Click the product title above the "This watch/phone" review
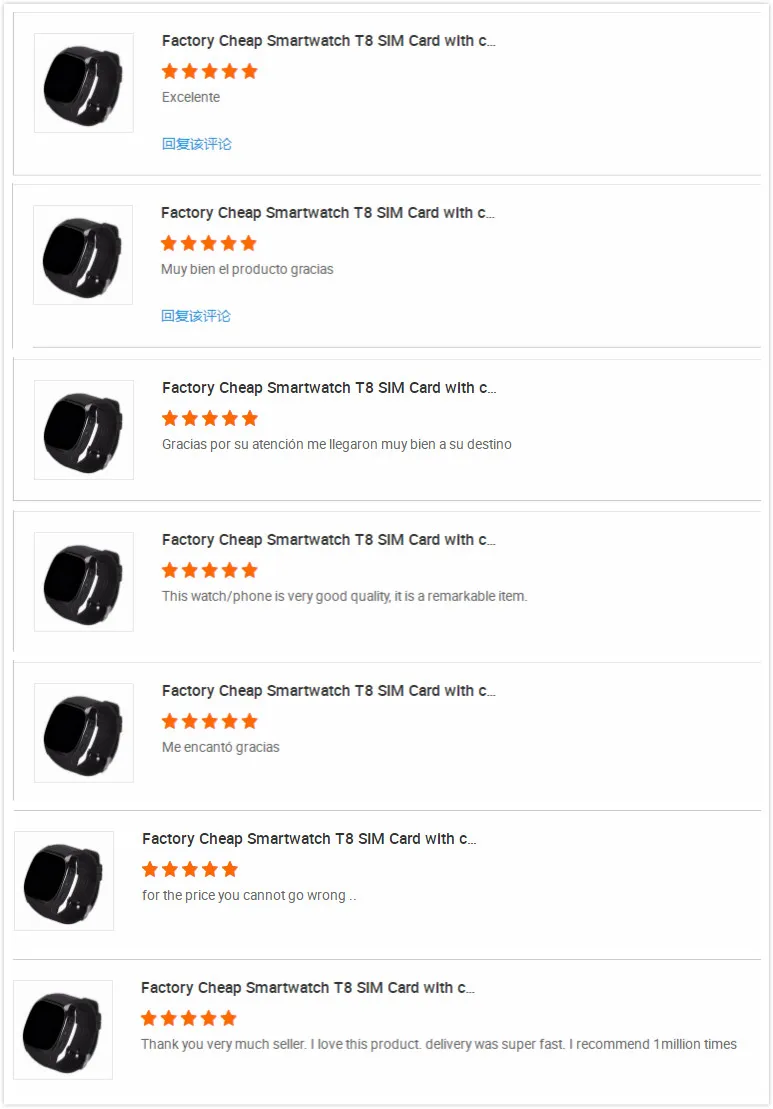The image size is (773, 1109). 329,540
